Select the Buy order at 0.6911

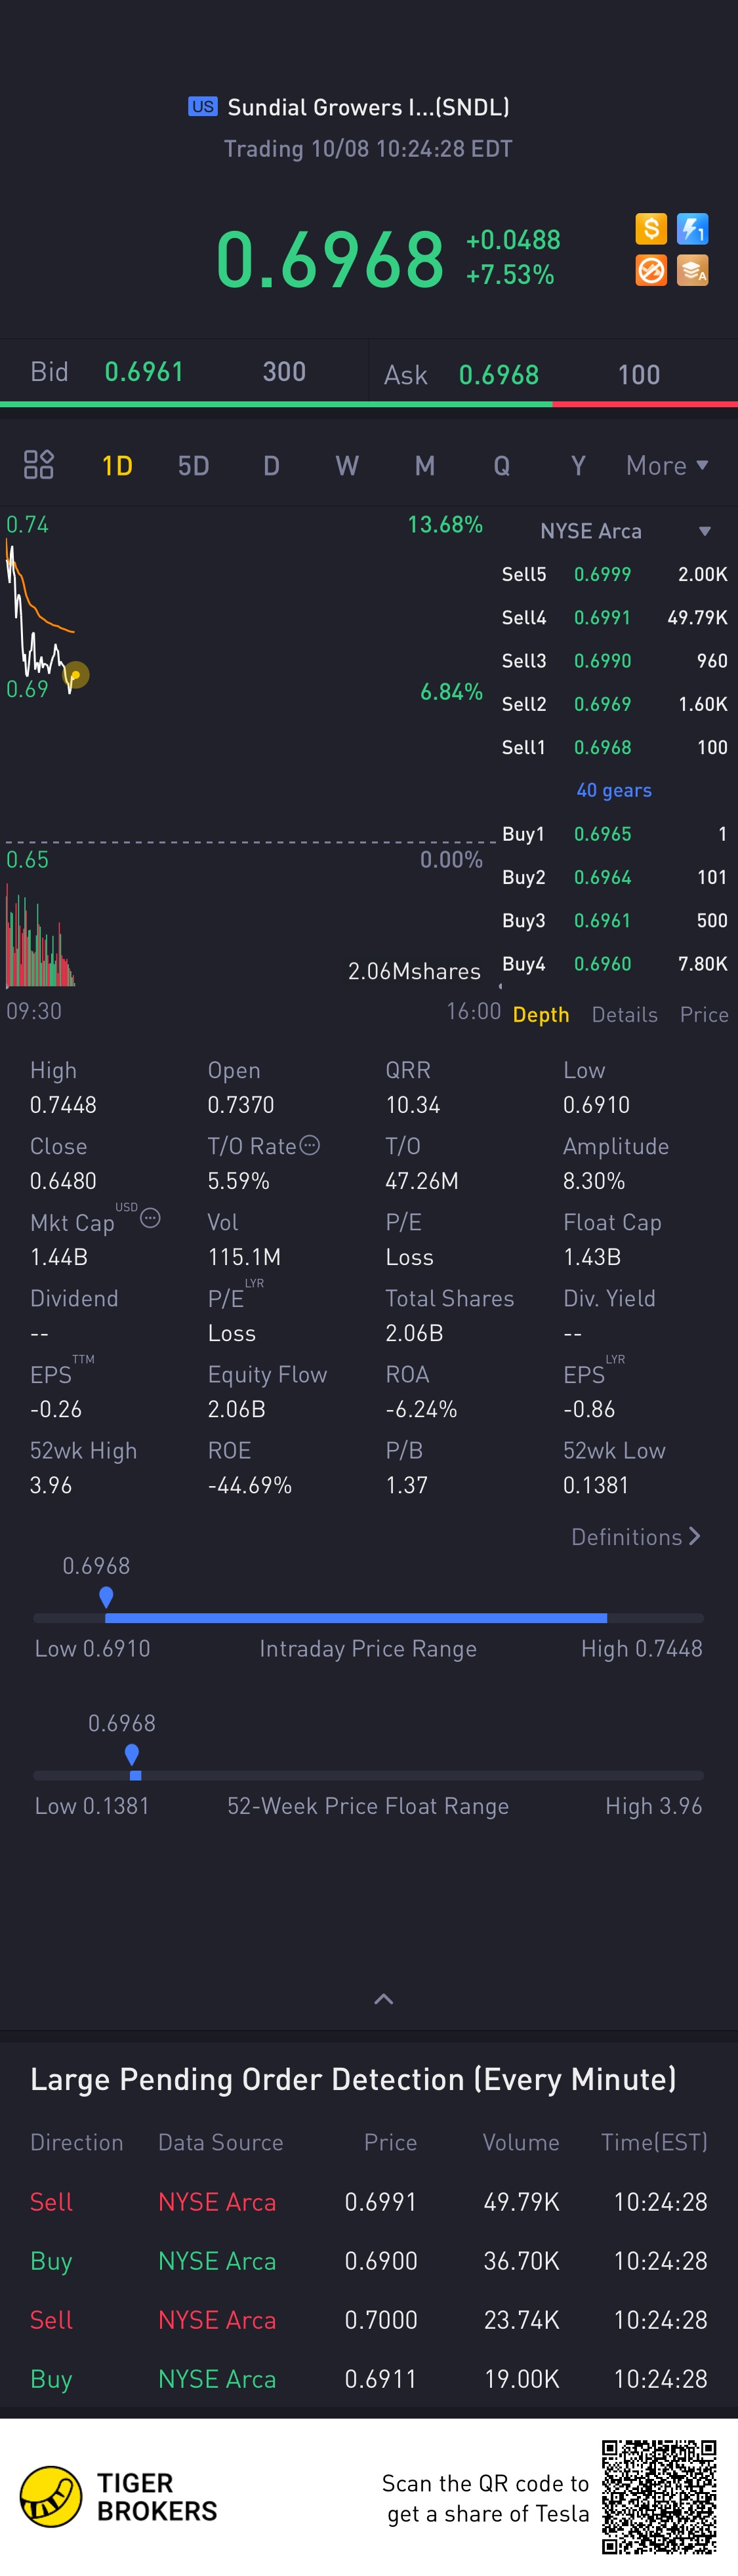(x=369, y=2378)
